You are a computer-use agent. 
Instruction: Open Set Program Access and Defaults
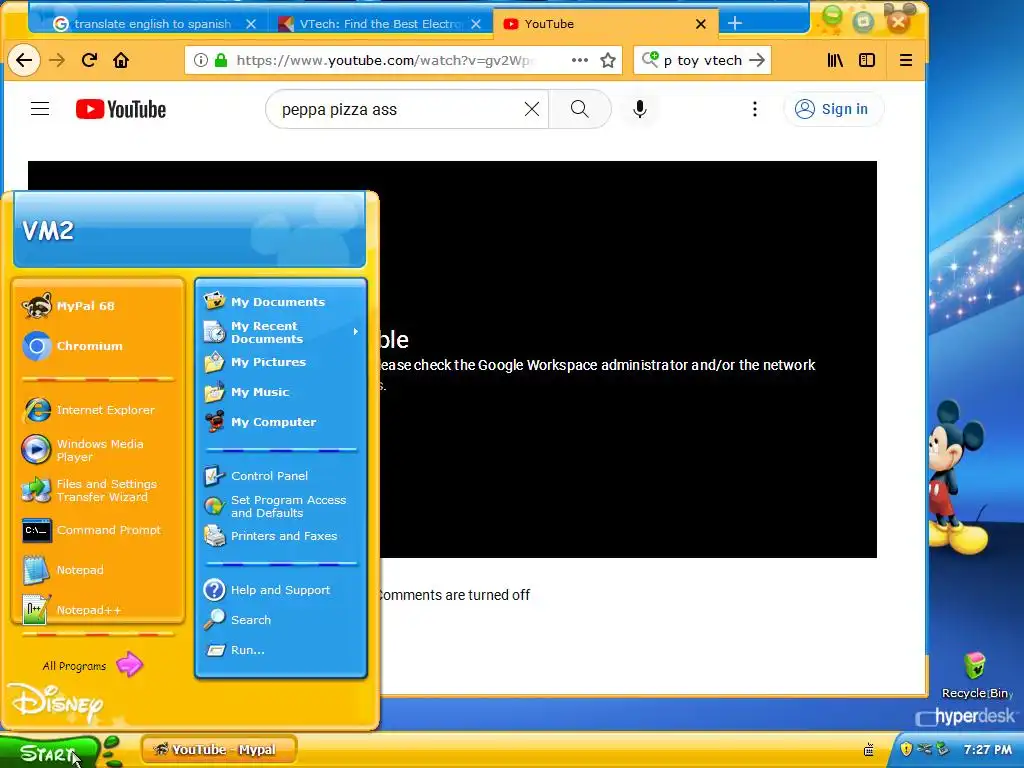(281, 506)
